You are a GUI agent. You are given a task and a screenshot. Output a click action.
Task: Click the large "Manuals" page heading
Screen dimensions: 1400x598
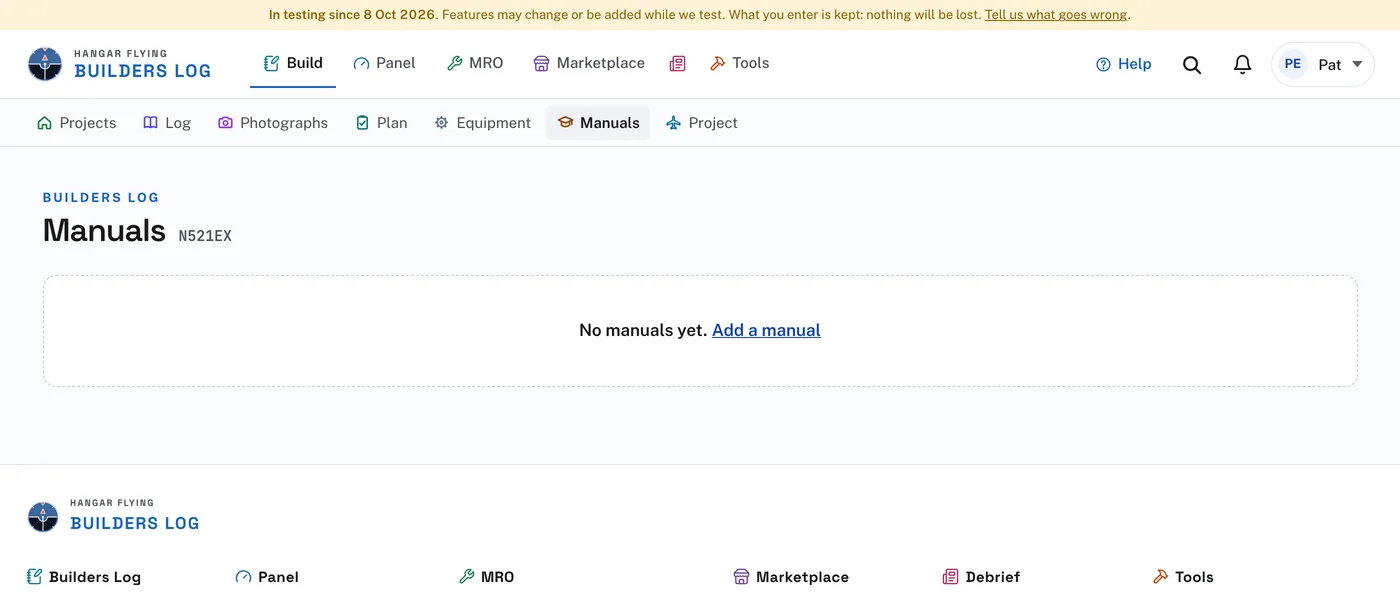104,230
